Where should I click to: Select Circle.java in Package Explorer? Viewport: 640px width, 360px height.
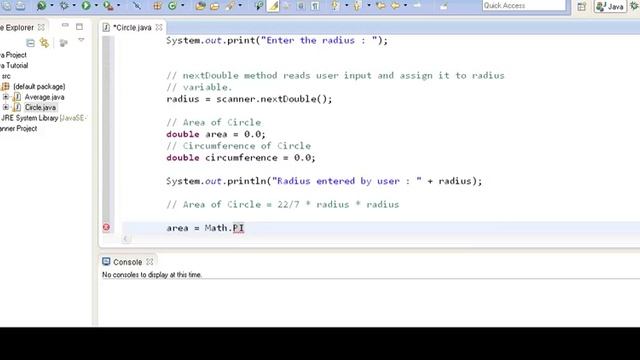[40, 107]
